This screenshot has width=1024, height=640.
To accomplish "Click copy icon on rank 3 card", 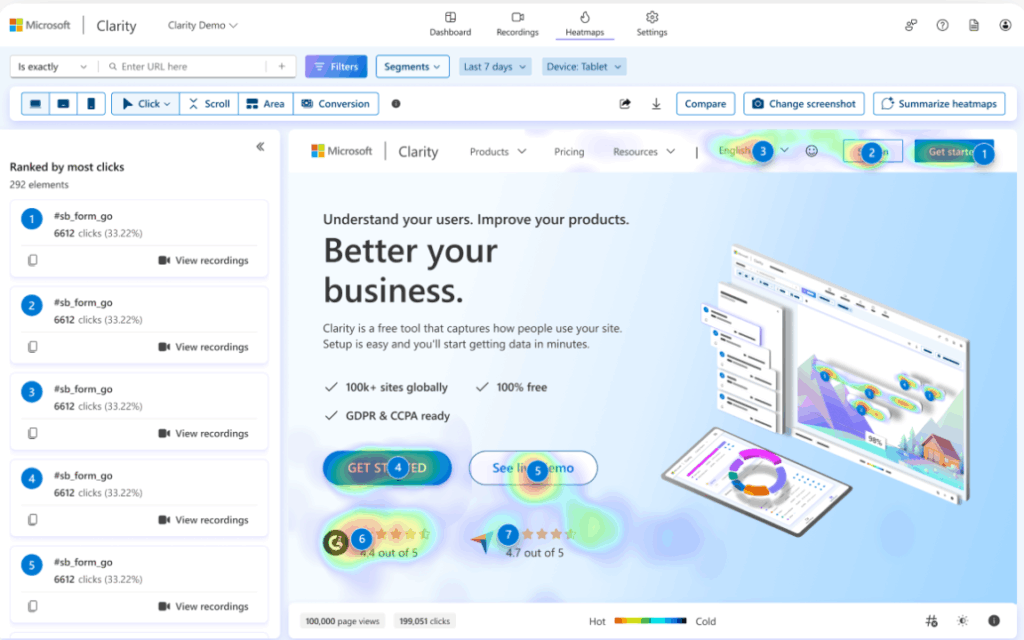I will (33, 433).
